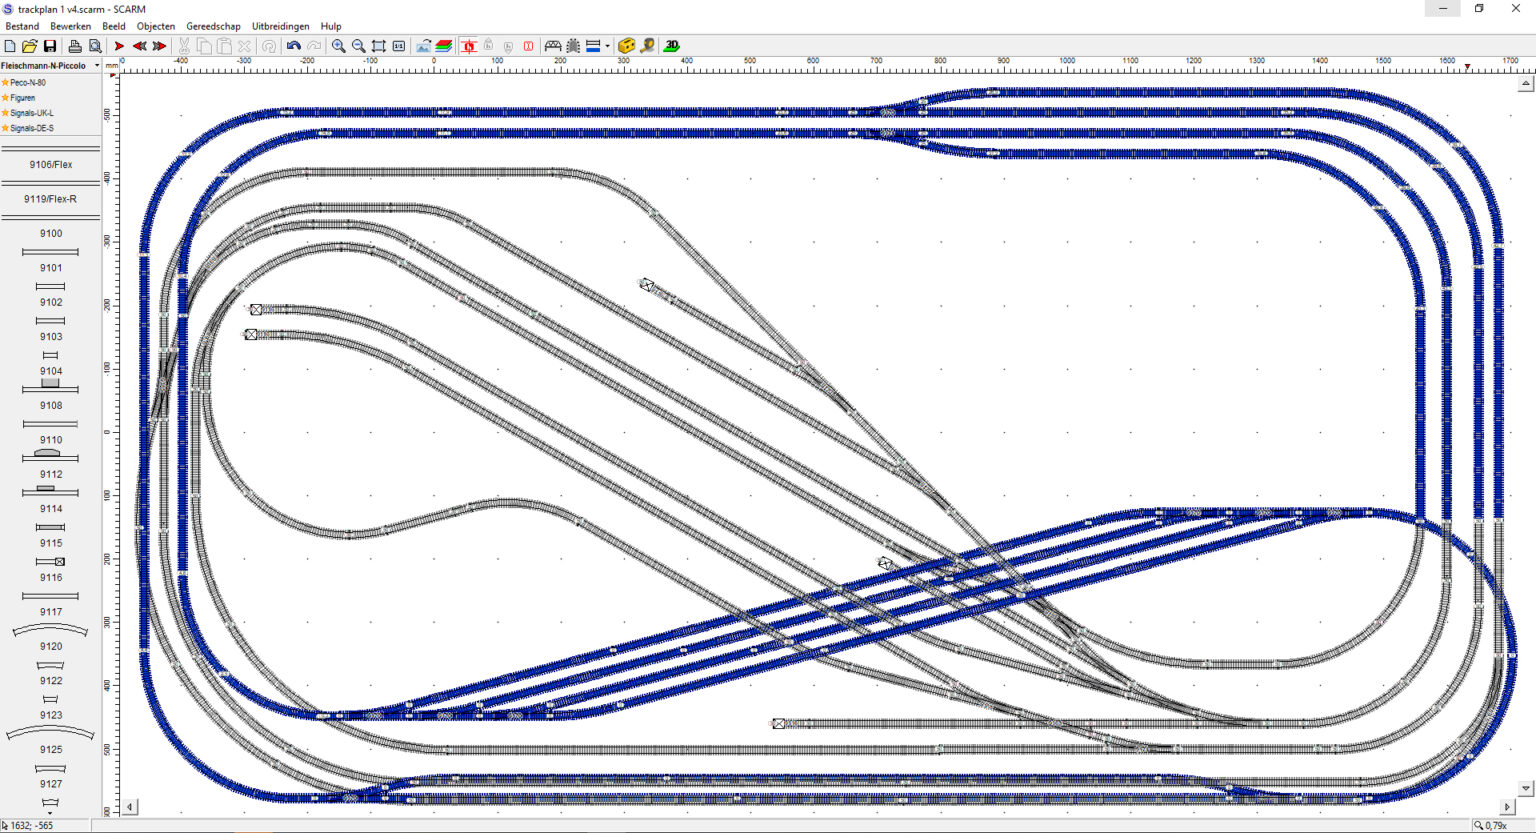Open the Print preview tool
Image resolution: width=1536 pixels, height=833 pixels.
(95, 46)
